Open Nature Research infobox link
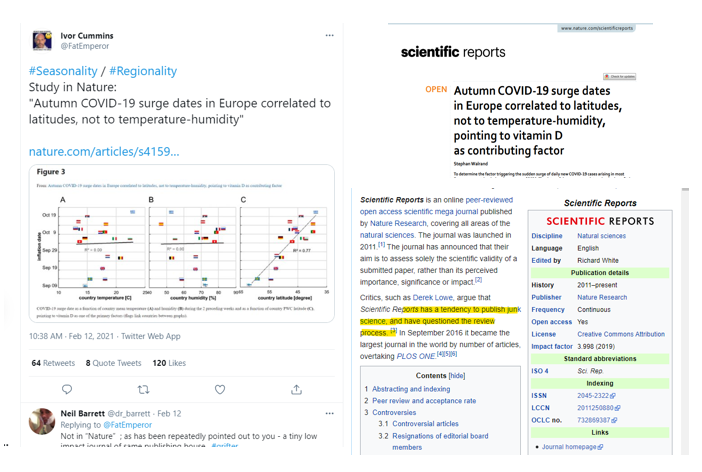The height and width of the screenshot is (472, 702). click(602, 297)
